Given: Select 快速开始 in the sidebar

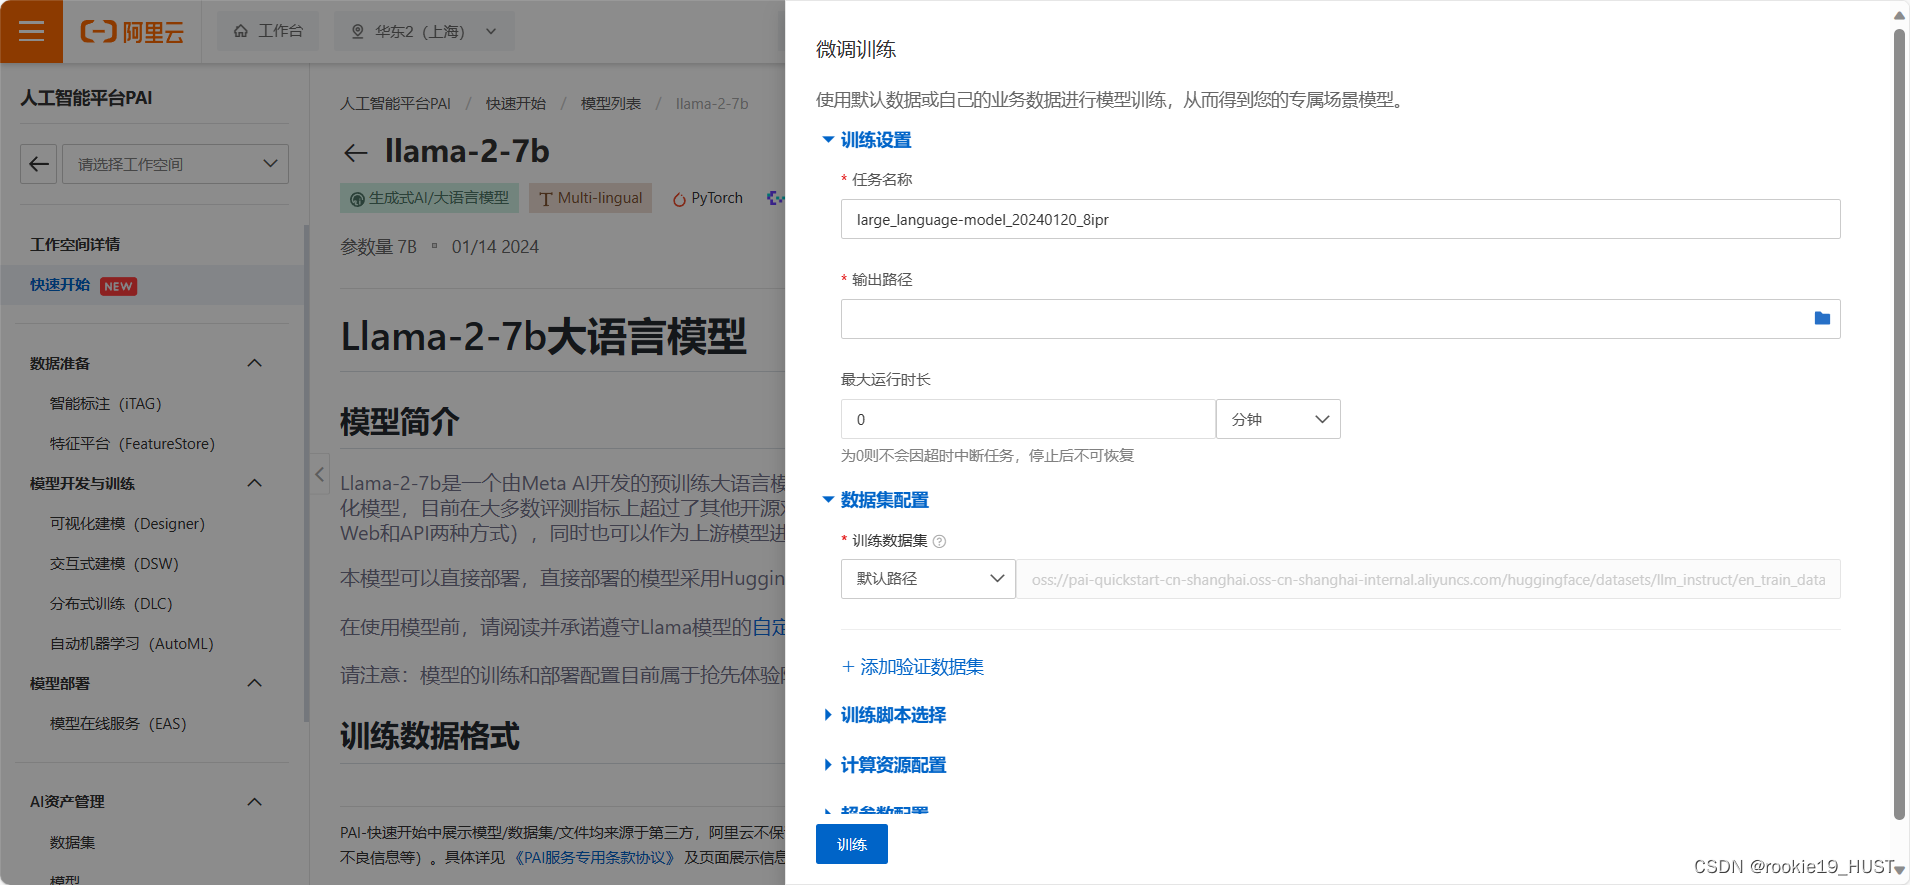Looking at the screenshot, I should (60, 285).
